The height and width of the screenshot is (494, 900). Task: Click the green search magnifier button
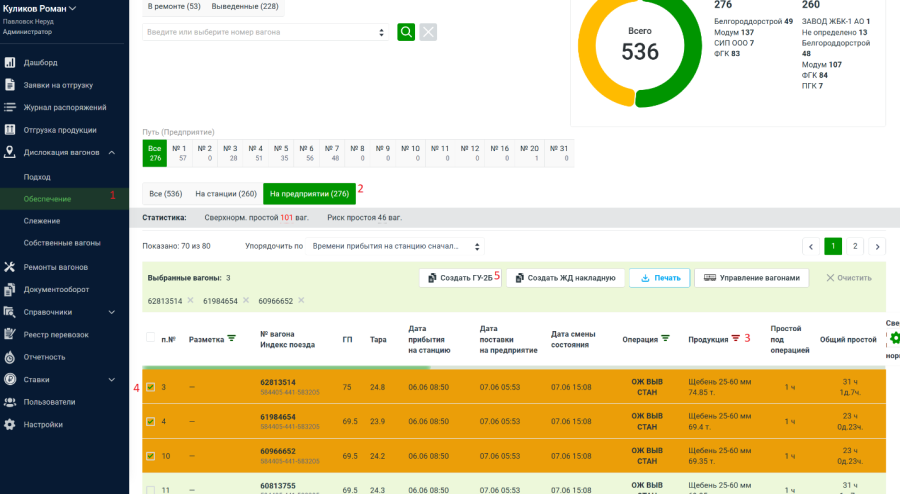click(406, 32)
